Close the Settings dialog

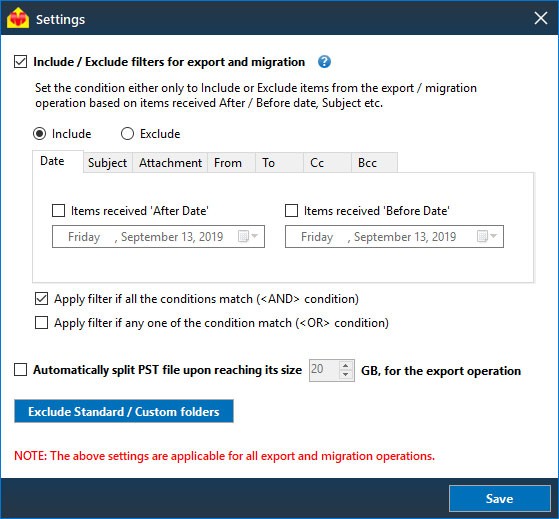pos(540,18)
